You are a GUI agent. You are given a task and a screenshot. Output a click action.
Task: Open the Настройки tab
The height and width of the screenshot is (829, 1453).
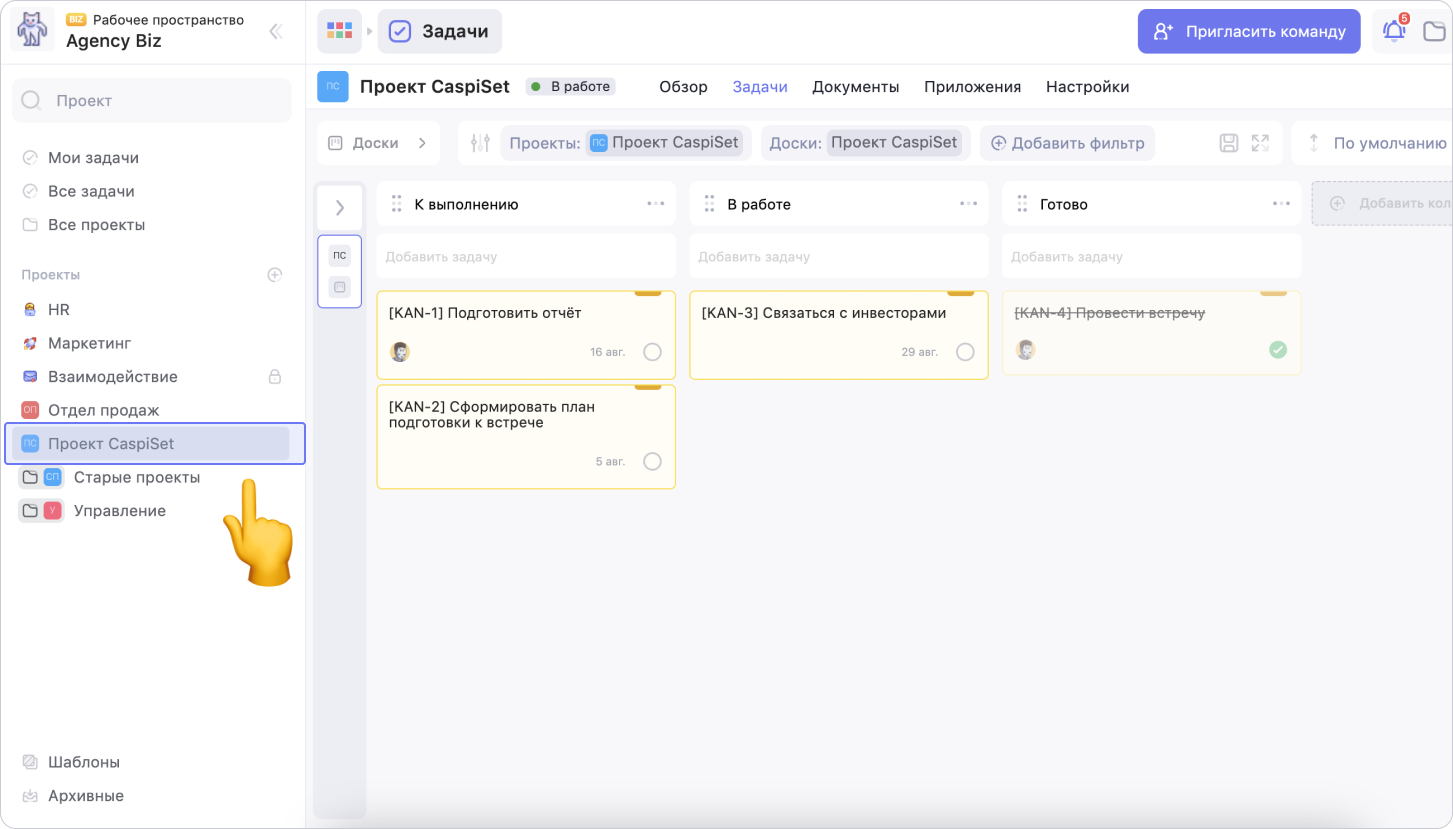[x=1087, y=87]
